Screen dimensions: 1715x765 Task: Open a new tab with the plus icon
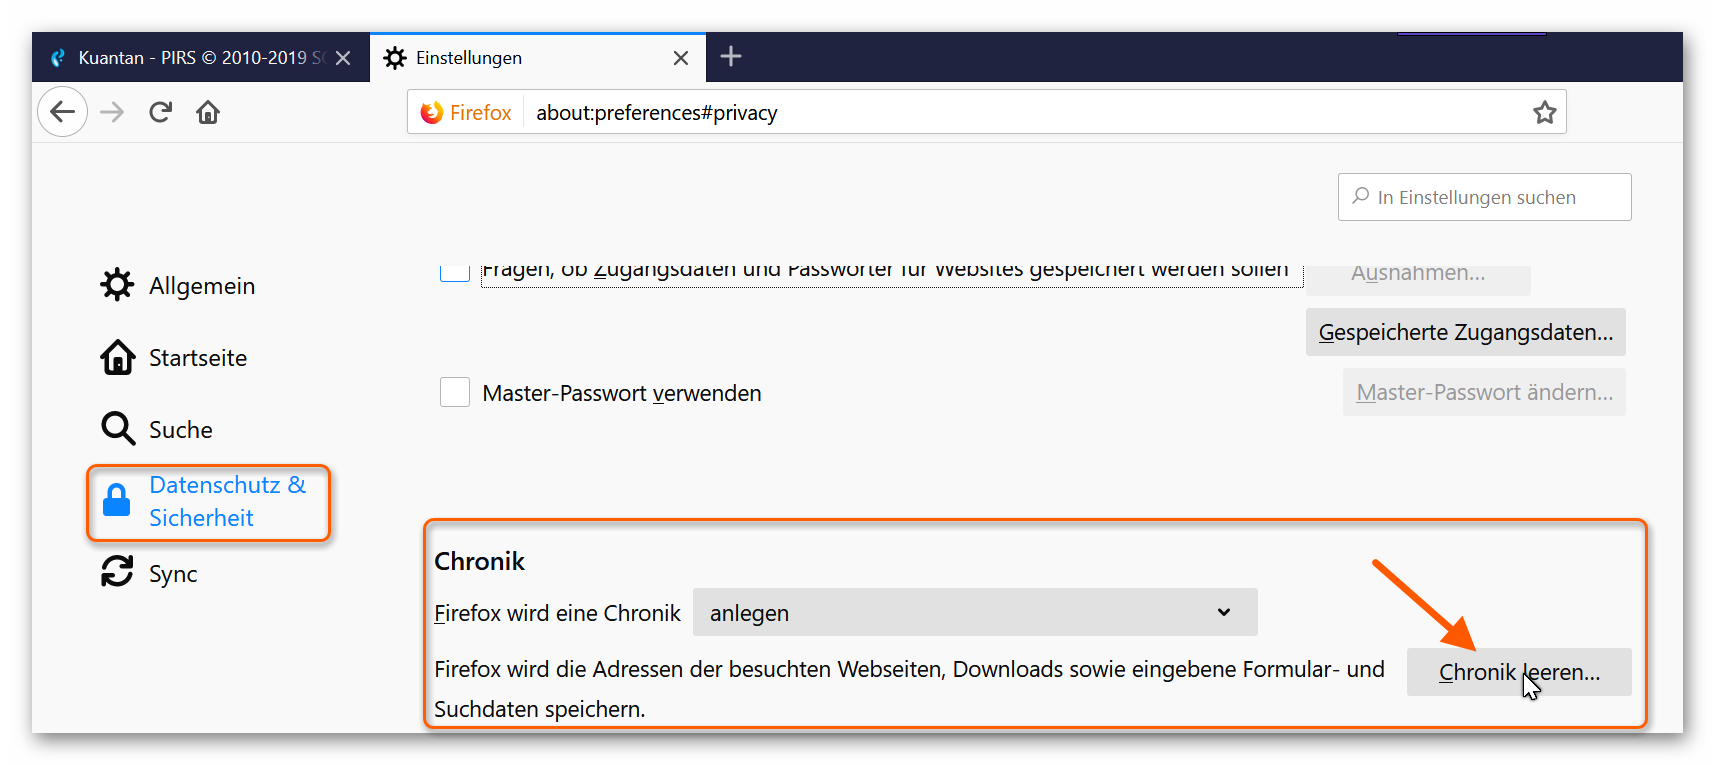coord(731,57)
